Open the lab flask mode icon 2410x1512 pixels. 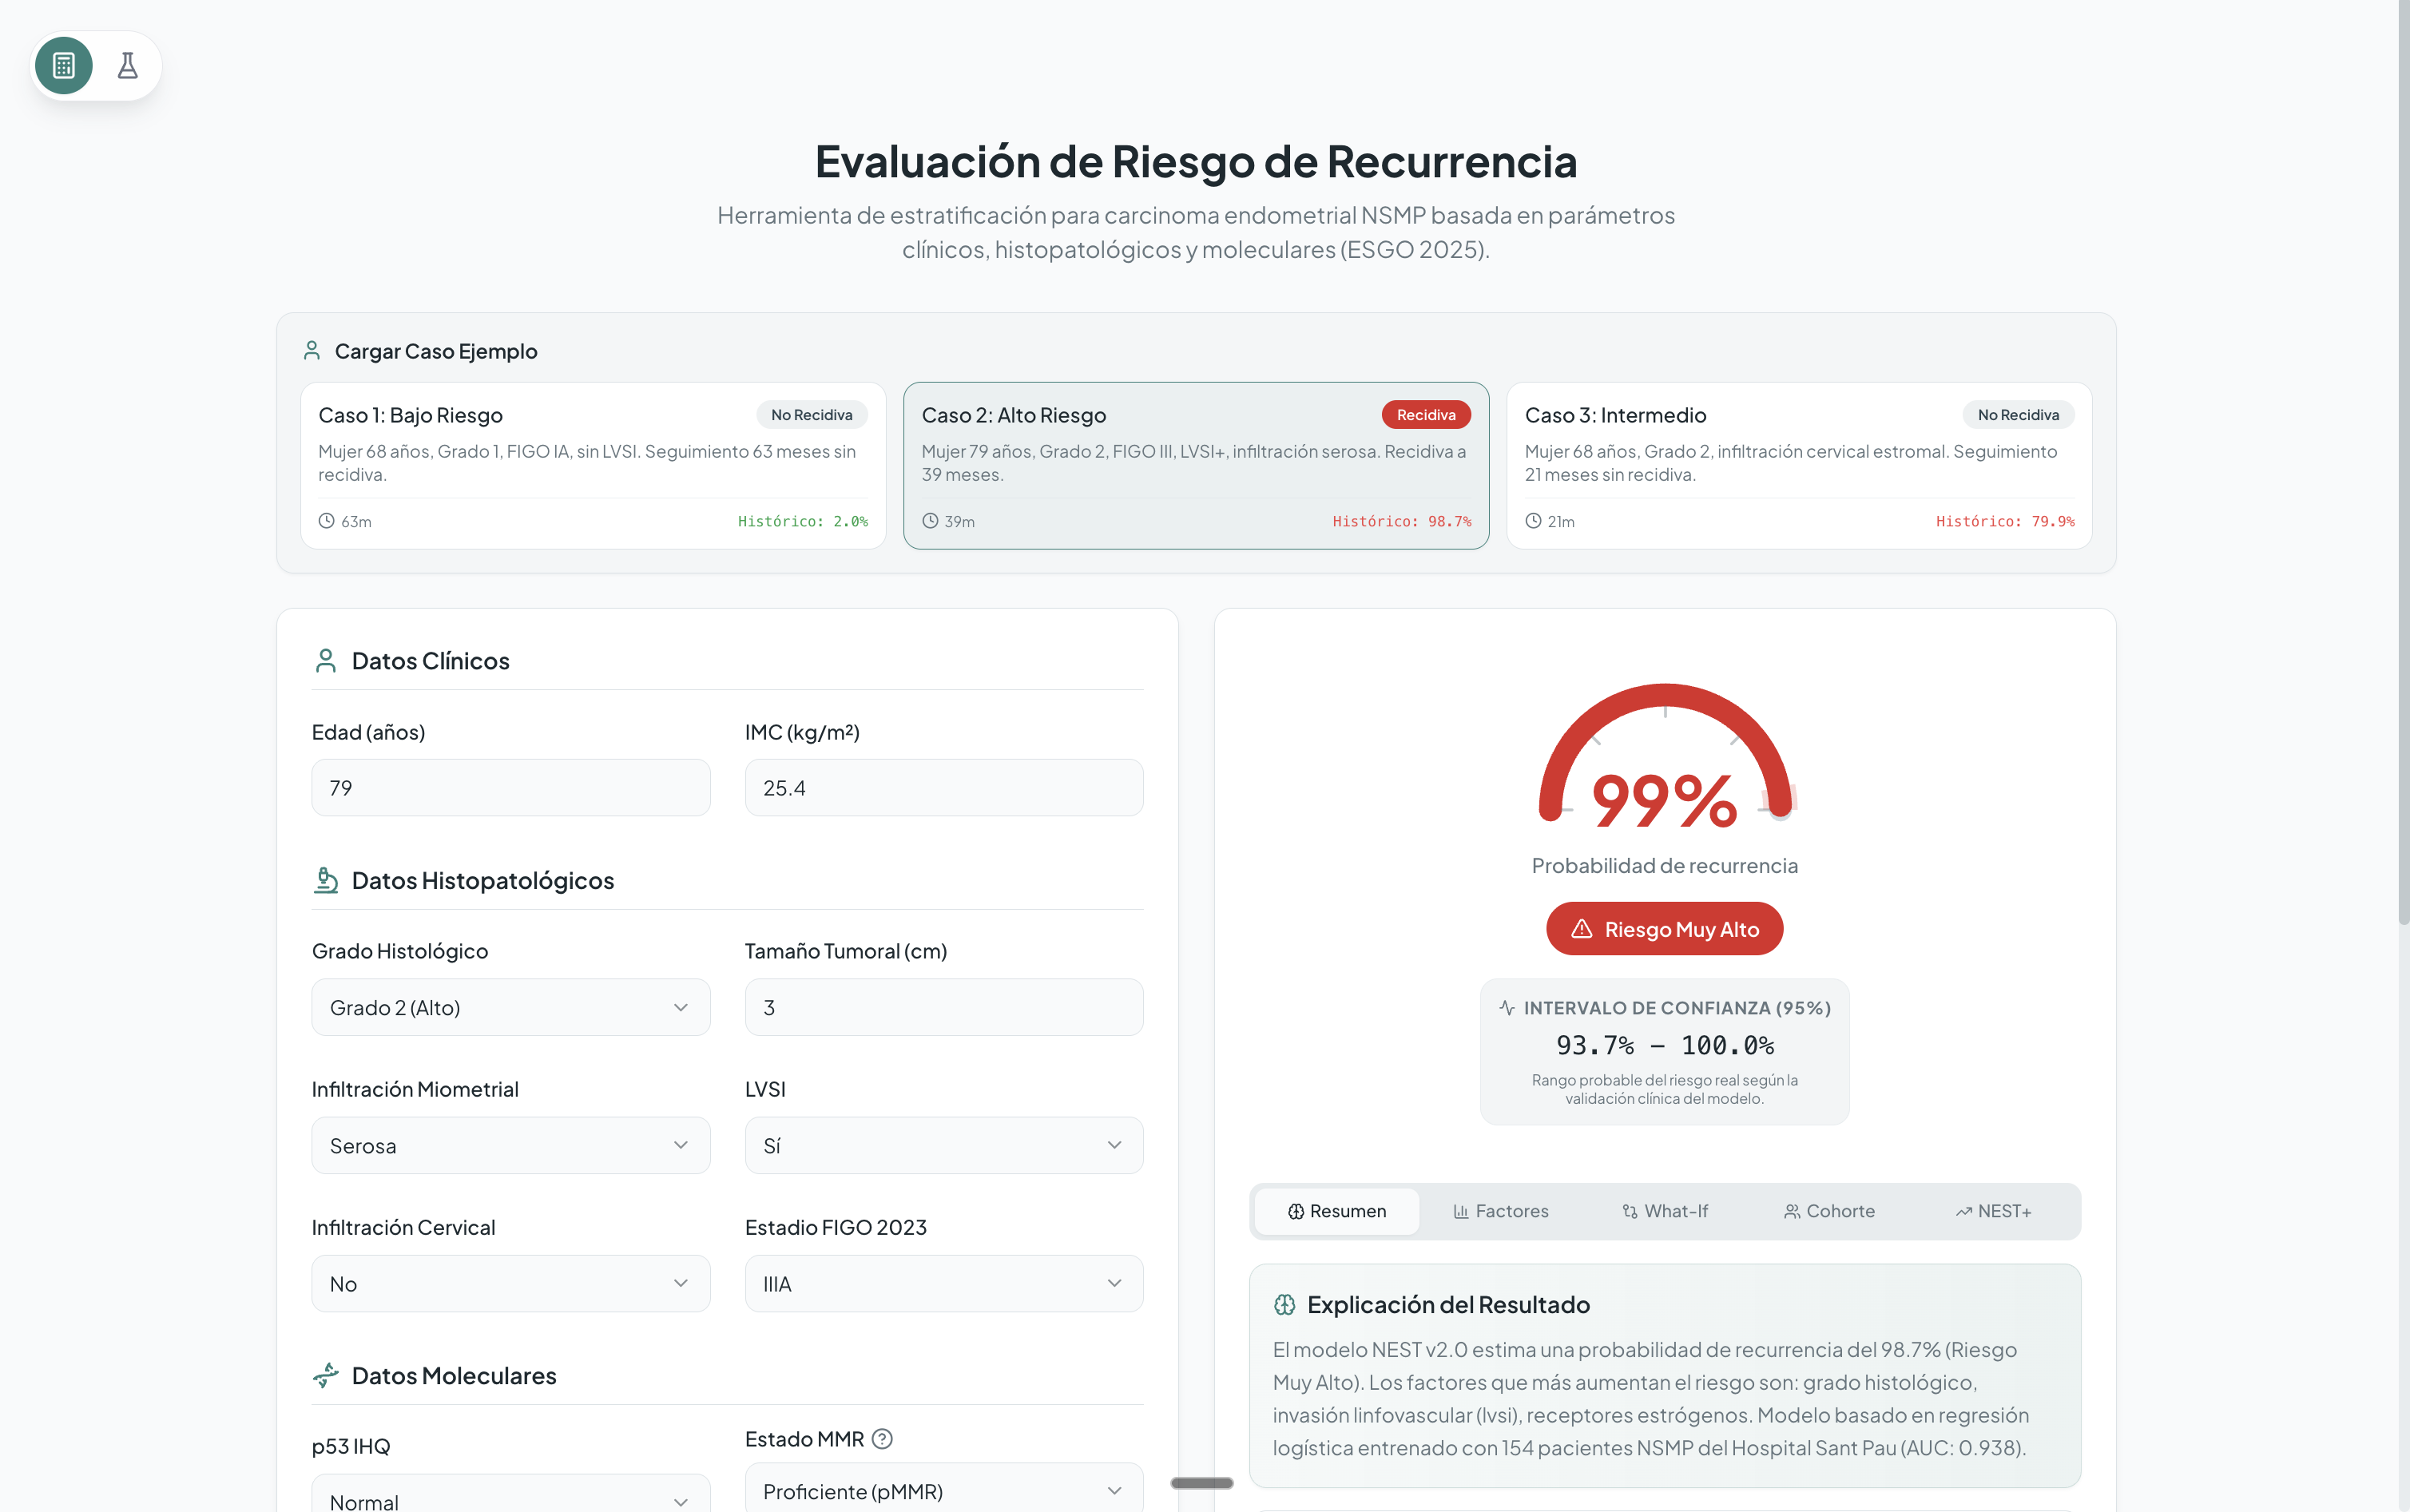(x=128, y=65)
